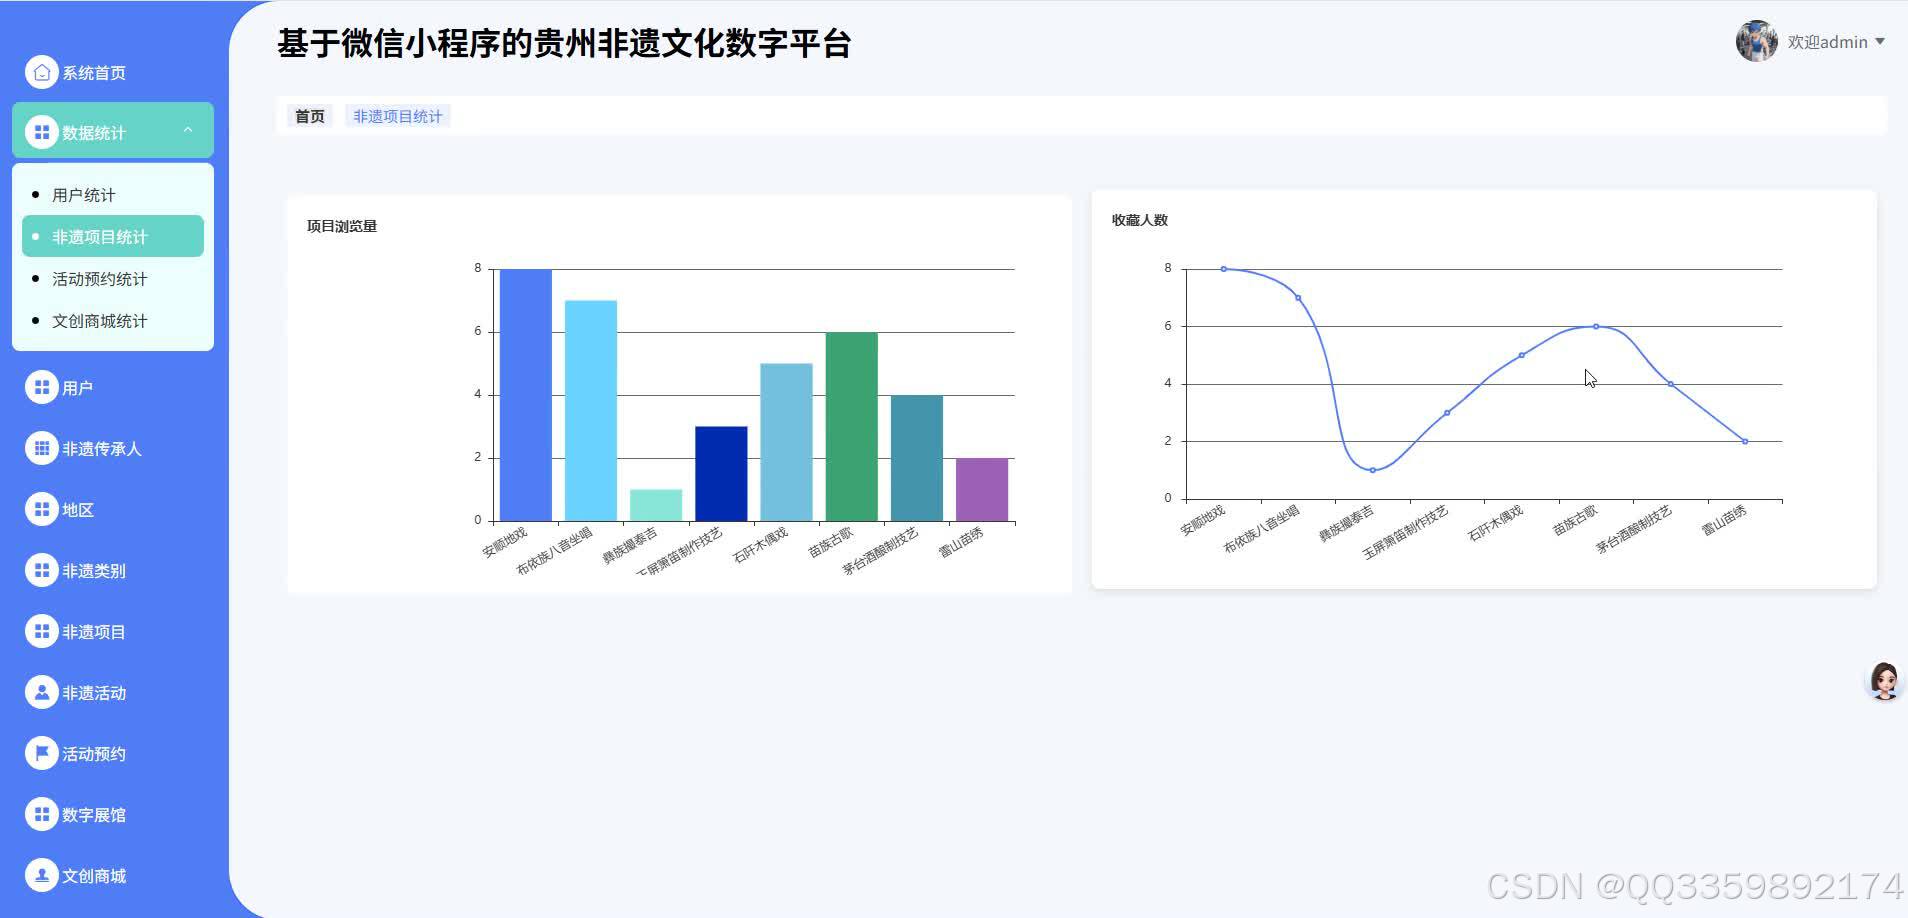1908x918 pixels.
Task: Click the 活动预约 menu label
Action: tap(94, 754)
